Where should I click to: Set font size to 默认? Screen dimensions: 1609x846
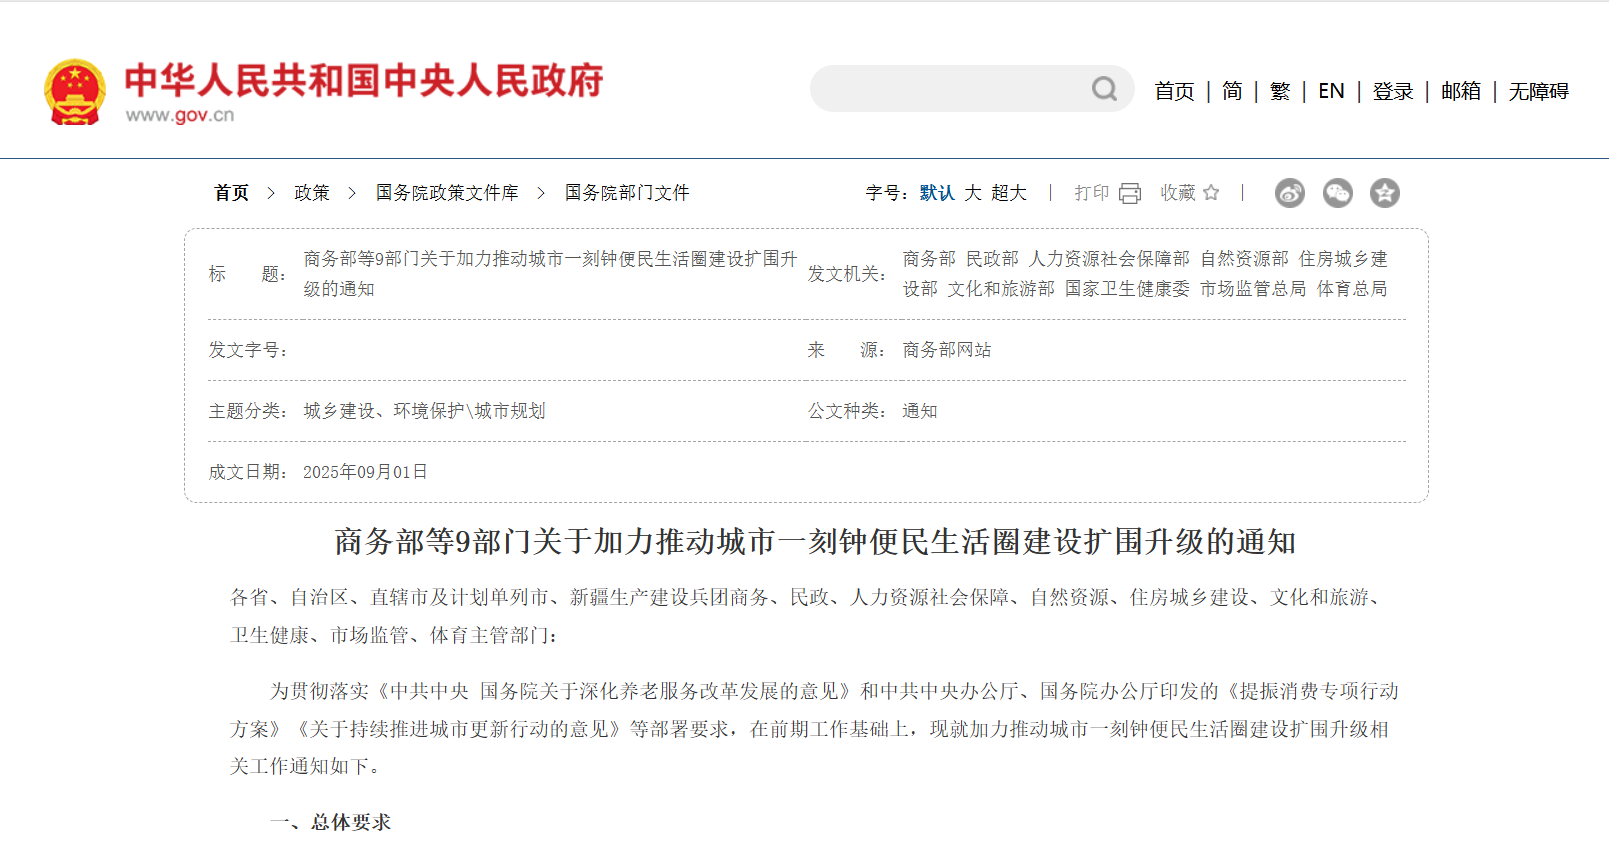coord(937,193)
